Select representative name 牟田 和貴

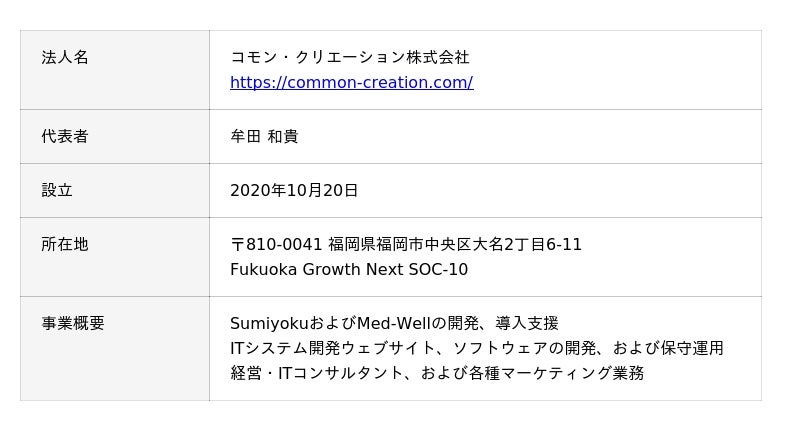coord(264,137)
